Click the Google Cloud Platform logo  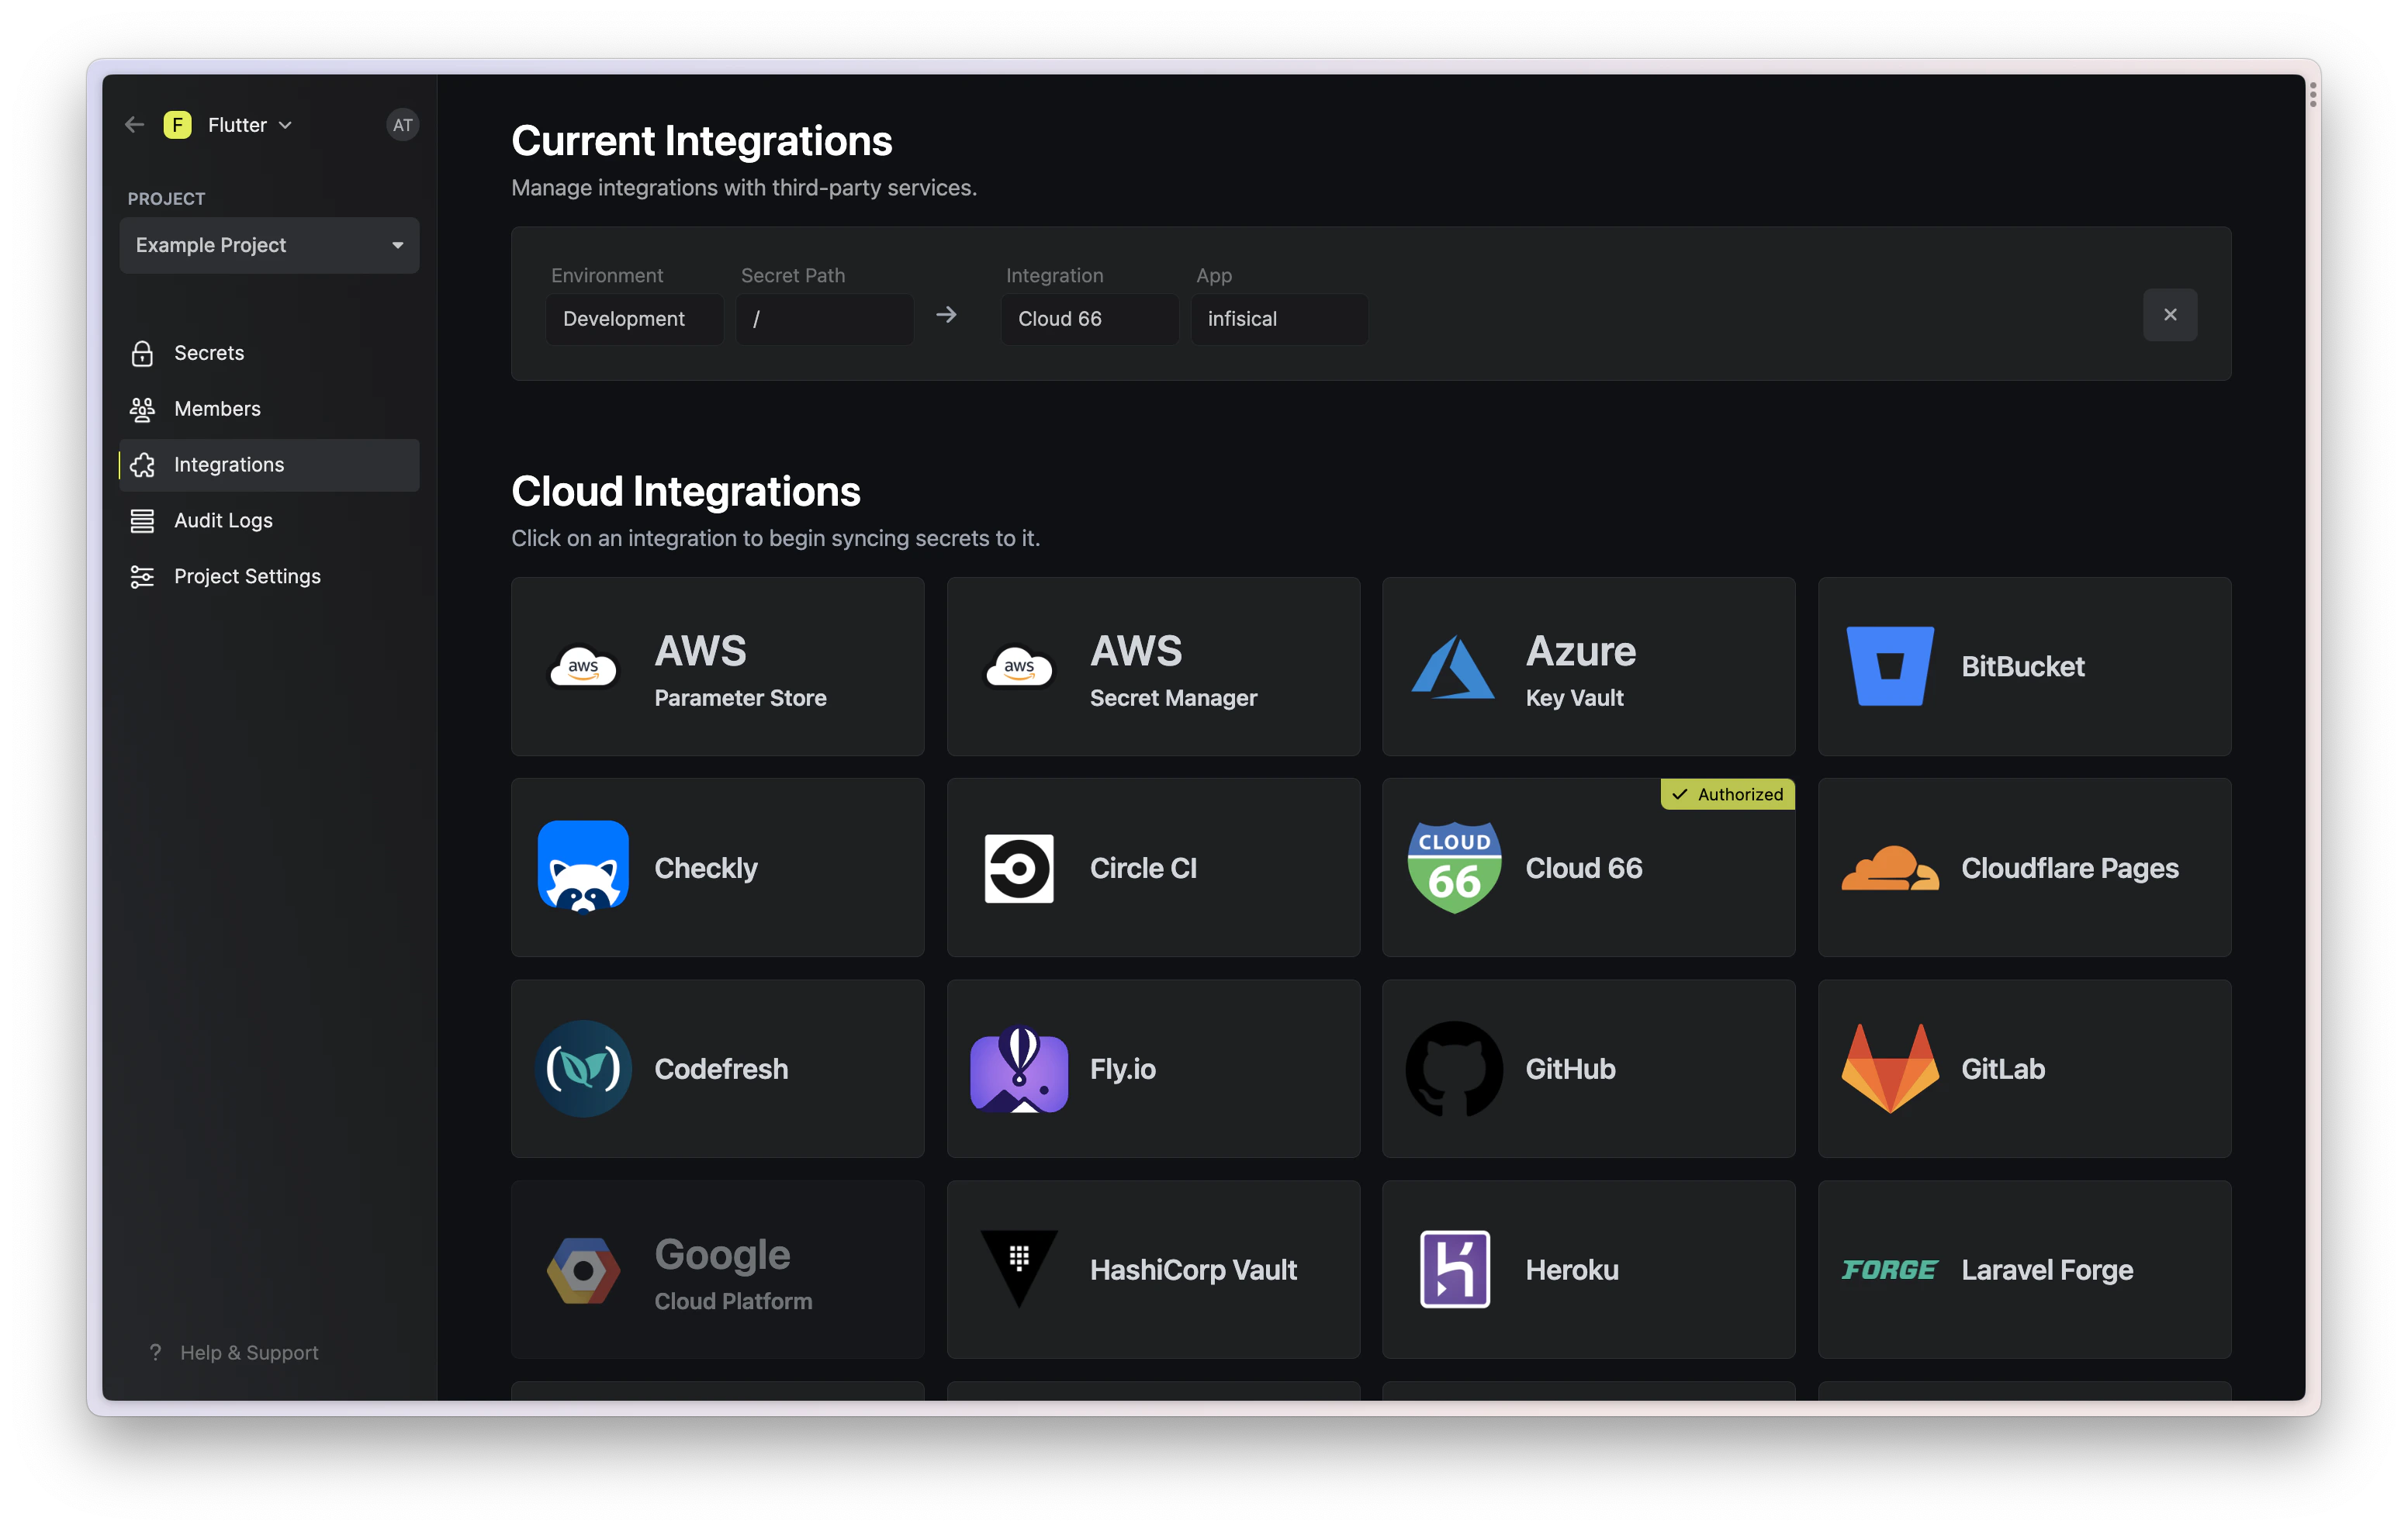click(x=583, y=1270)
